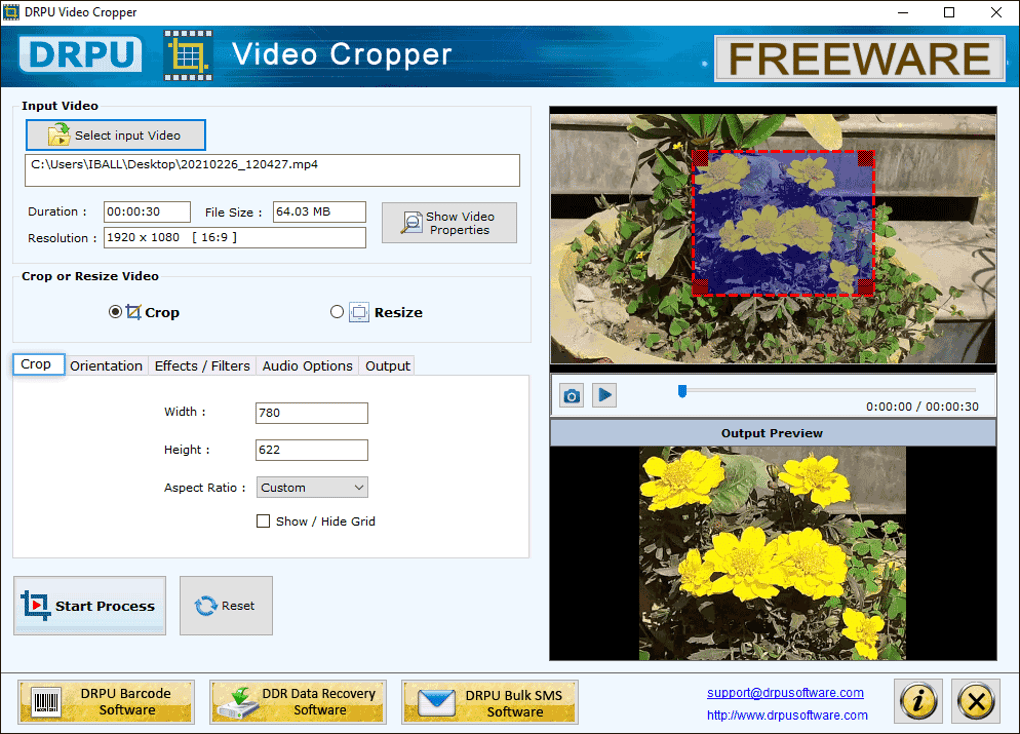The image size is (1020, 734).
Task: Click the Width input field
Action: click(x=312, y=413)
